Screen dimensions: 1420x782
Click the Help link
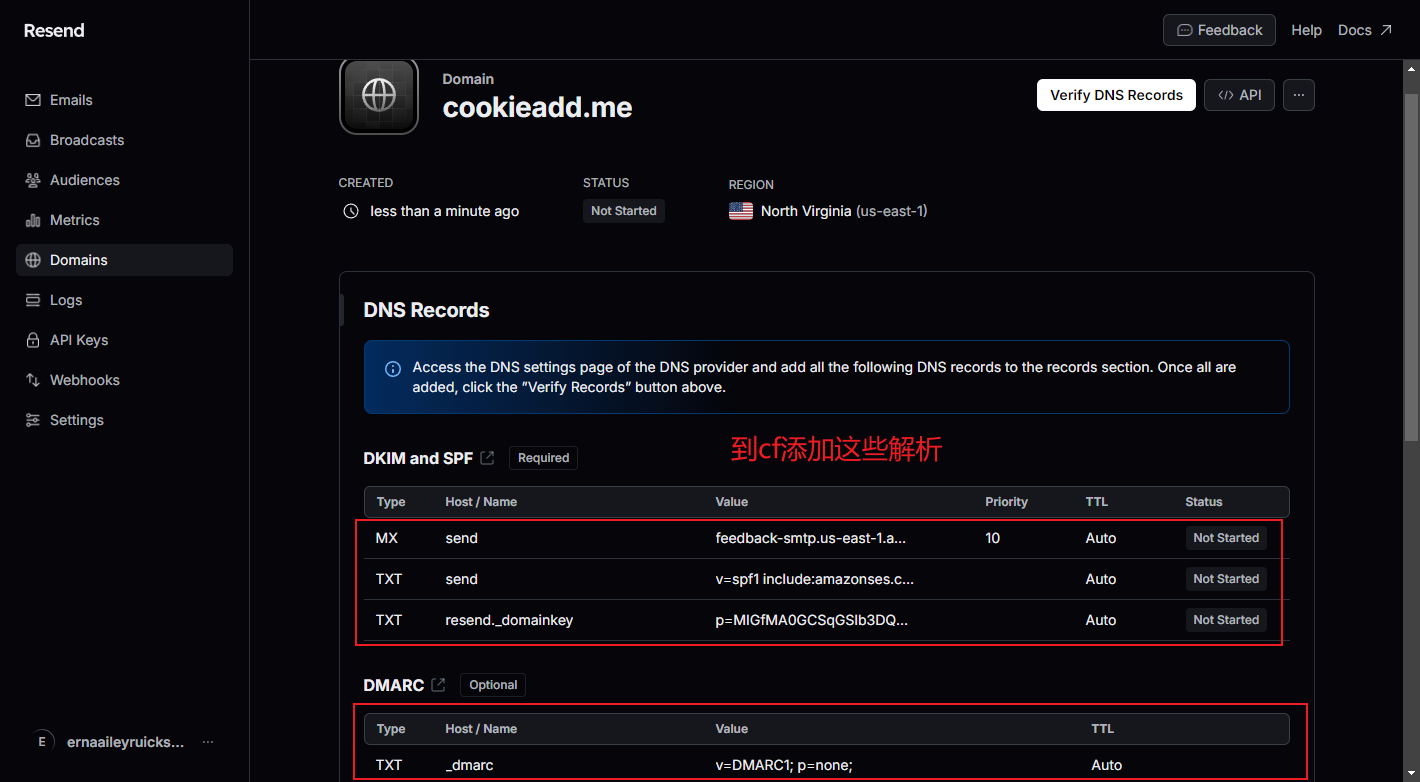pyautogui.click(x=1306, y=30)
